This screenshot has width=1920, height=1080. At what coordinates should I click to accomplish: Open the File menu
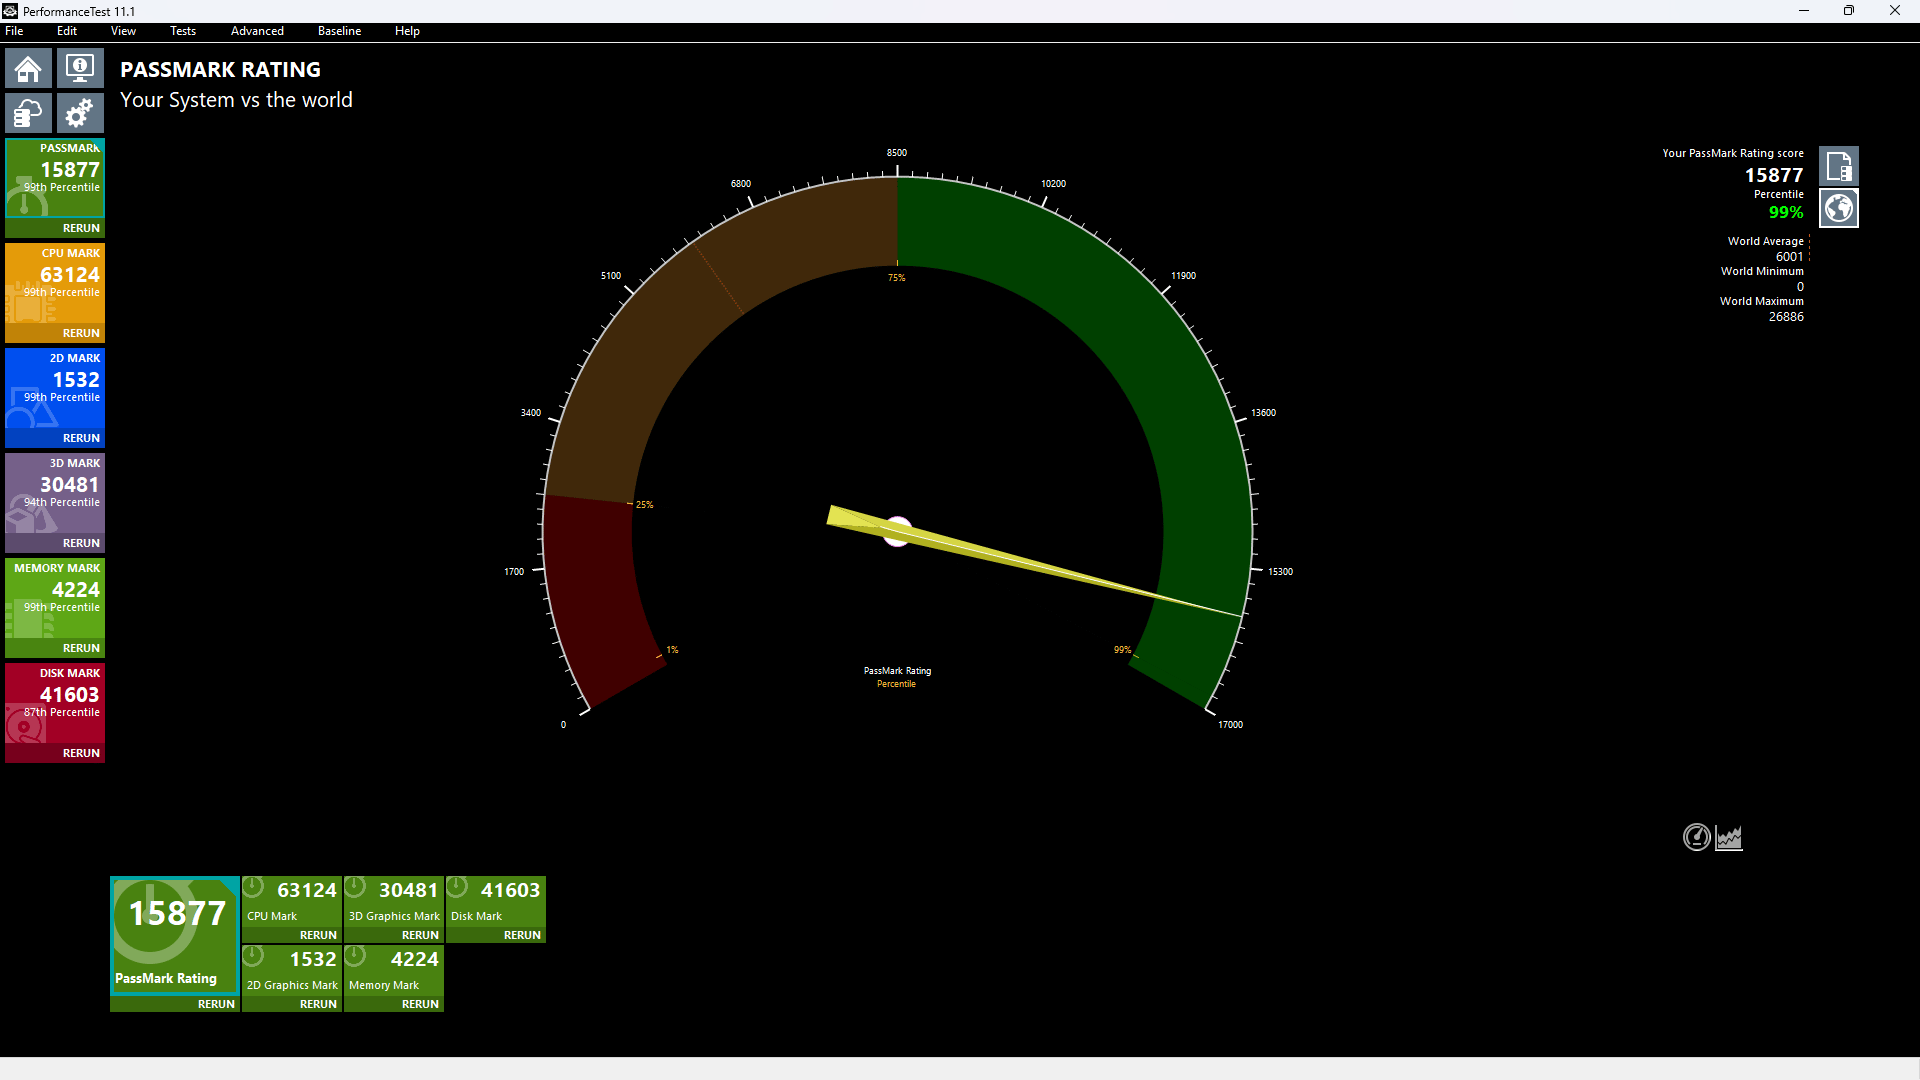(14, 31)
